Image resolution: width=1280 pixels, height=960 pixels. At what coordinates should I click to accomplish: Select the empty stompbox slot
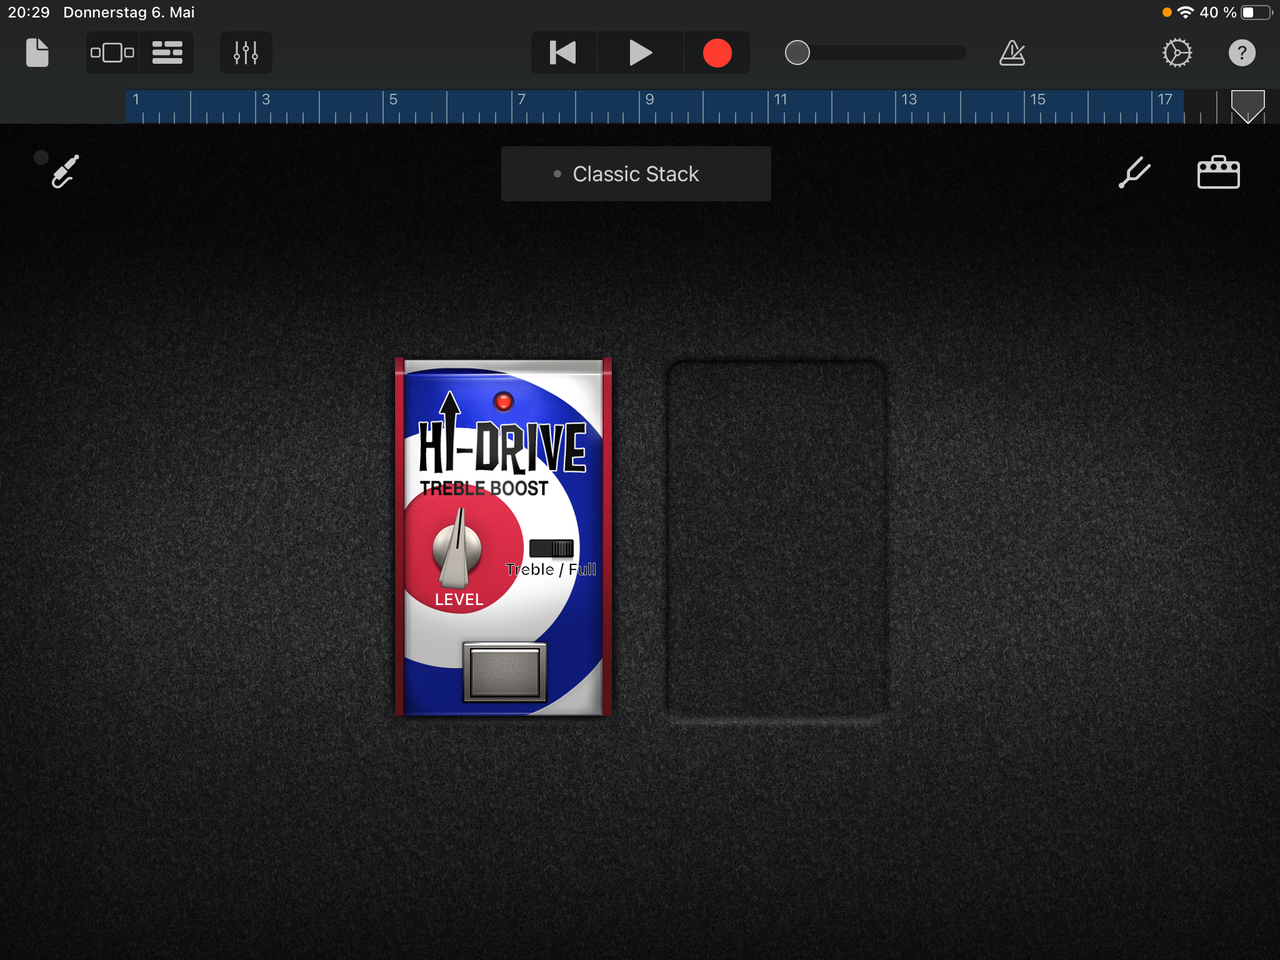(777, 540)
